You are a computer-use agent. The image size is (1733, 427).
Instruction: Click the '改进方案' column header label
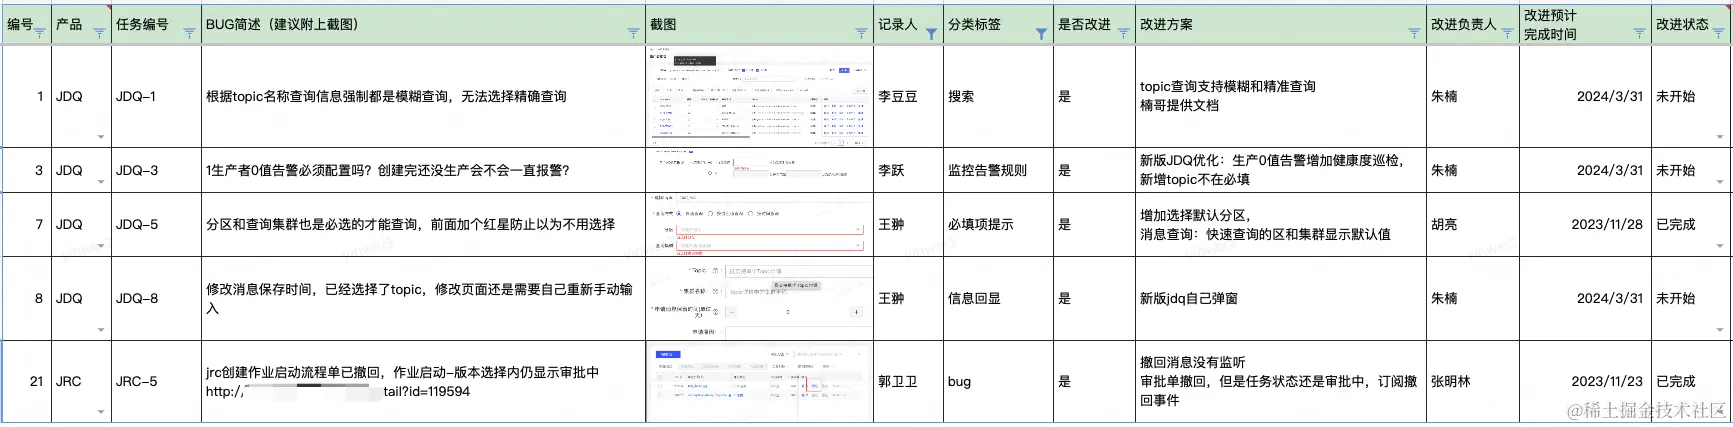(1166, 24)
